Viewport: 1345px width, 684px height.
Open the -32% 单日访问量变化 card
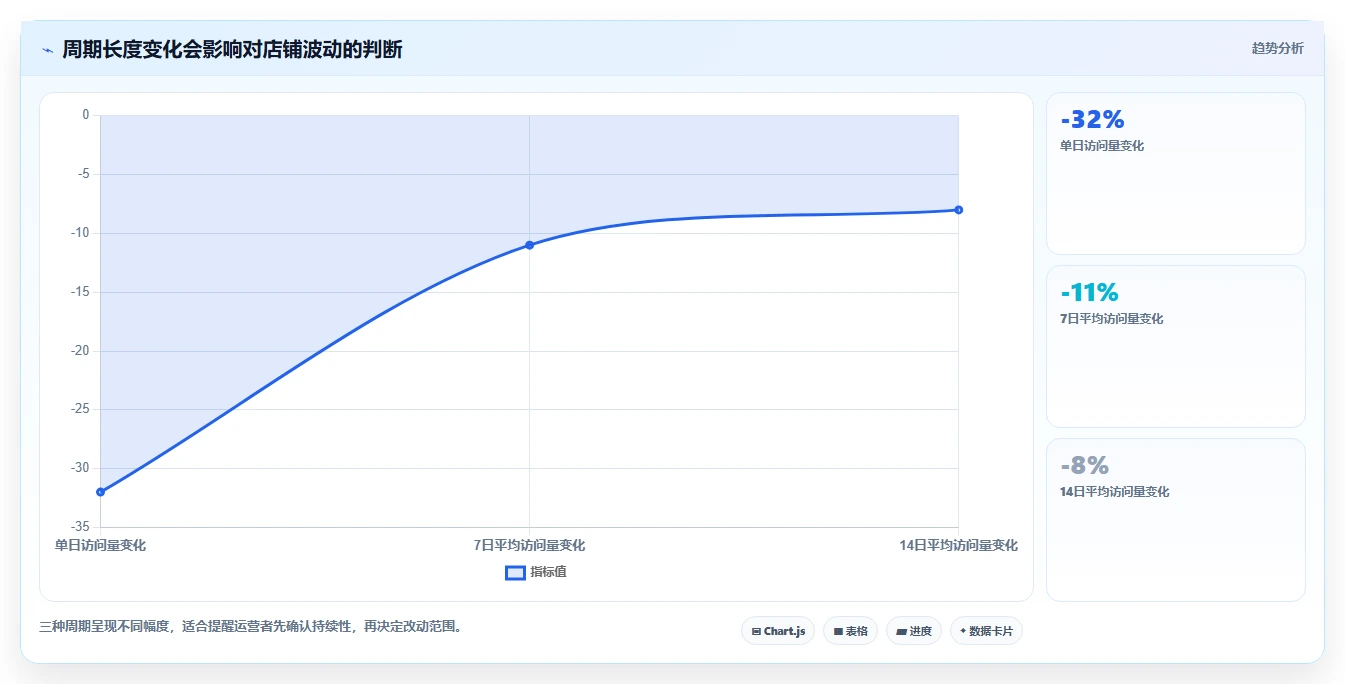(x=1176, y=174)
